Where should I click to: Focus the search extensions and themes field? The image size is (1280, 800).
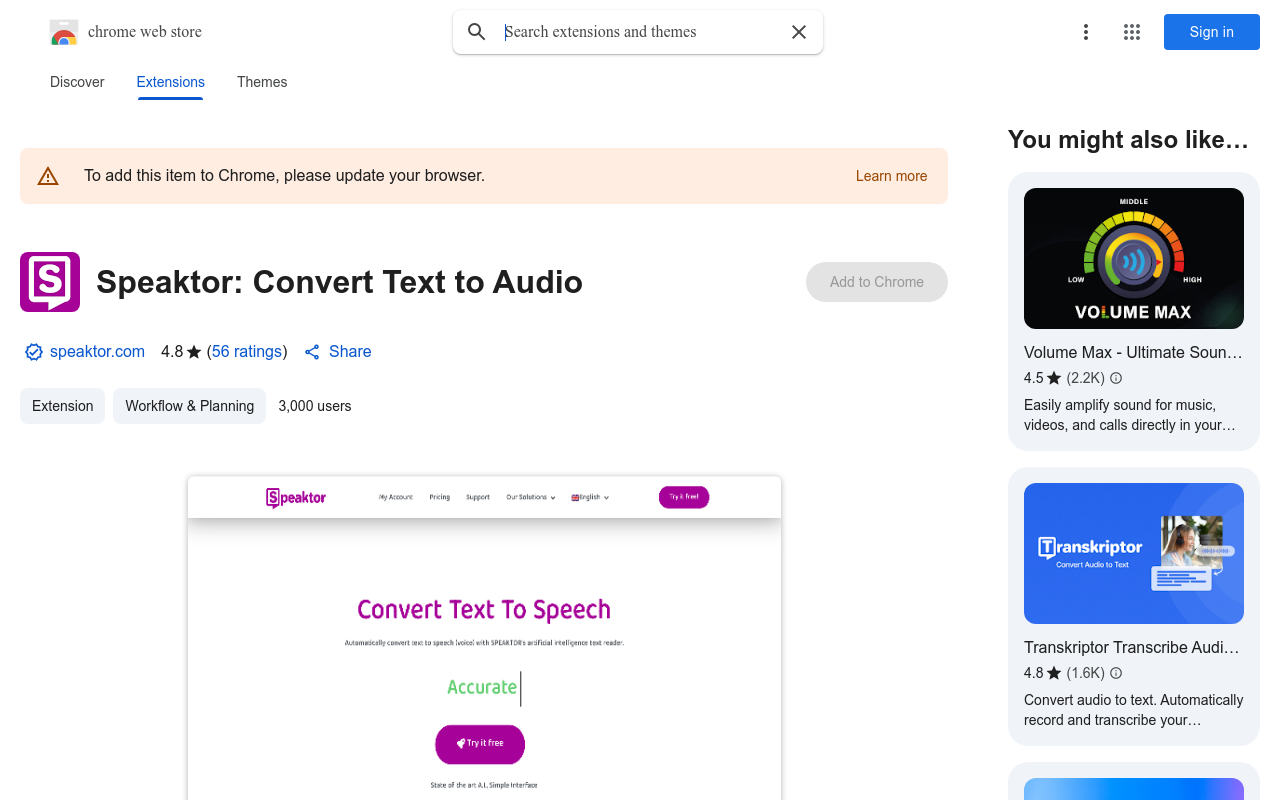[638, 32]
